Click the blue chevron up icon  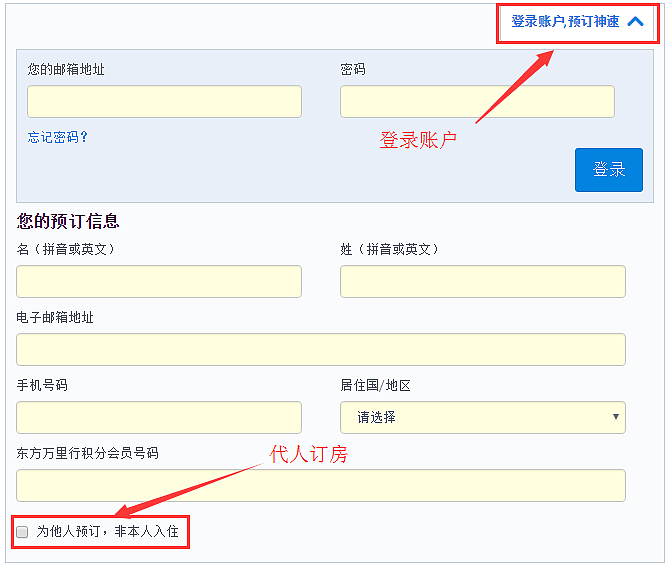[635, 22]
